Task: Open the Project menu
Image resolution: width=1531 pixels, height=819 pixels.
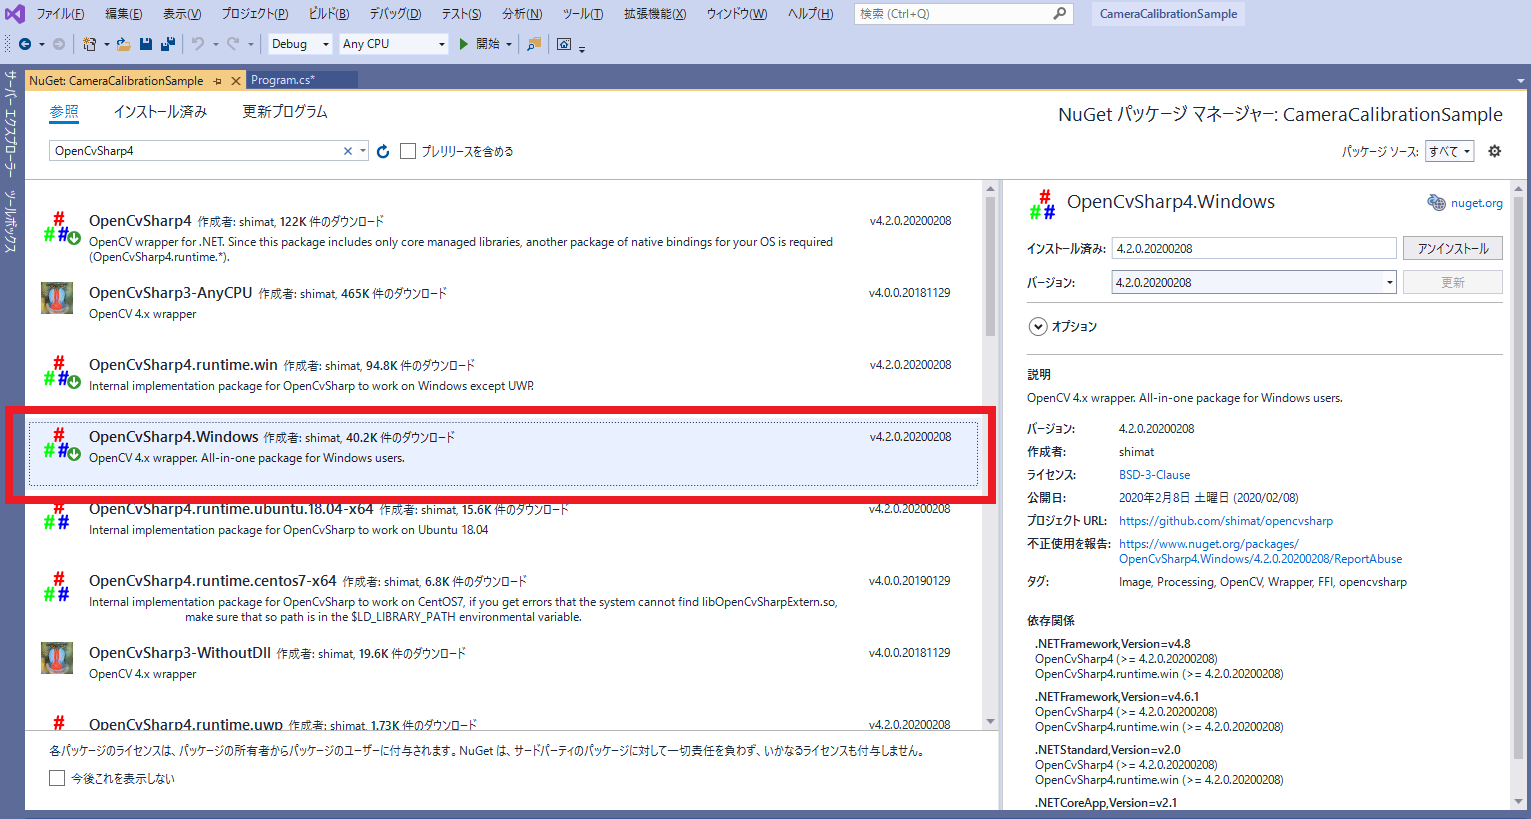Action: (255, 14)
